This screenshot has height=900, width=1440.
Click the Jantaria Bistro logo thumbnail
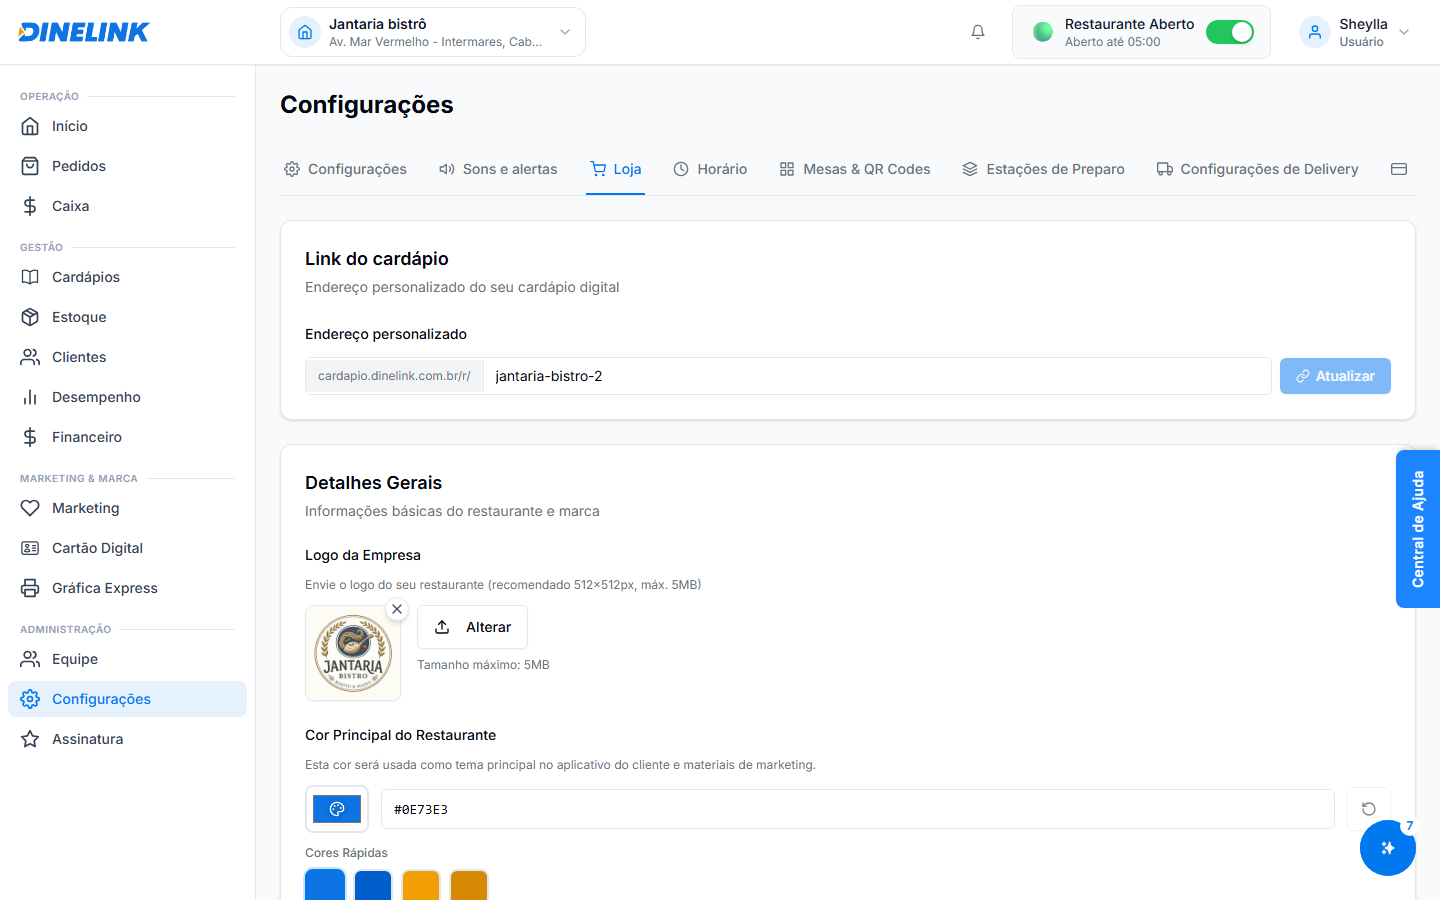[353, 653]
